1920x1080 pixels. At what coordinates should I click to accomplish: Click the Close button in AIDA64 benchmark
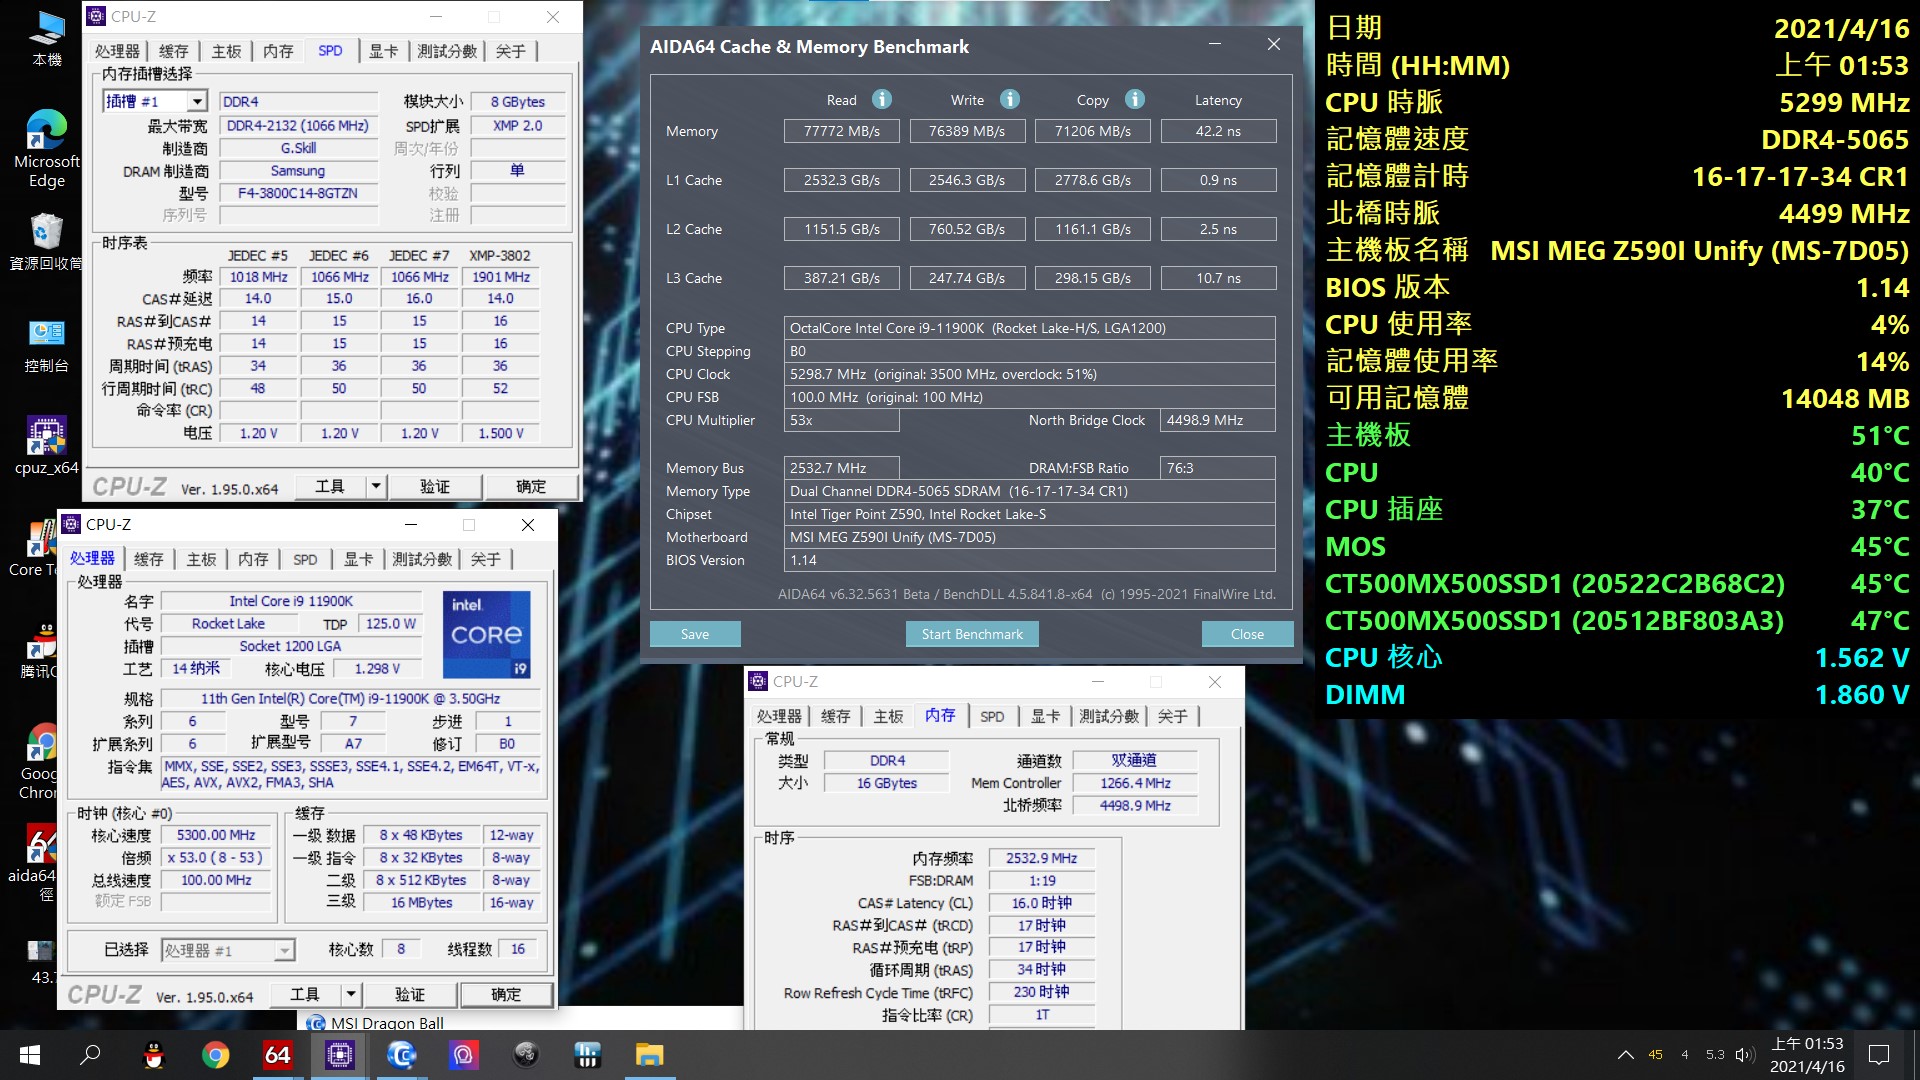tap(1247, 634)
